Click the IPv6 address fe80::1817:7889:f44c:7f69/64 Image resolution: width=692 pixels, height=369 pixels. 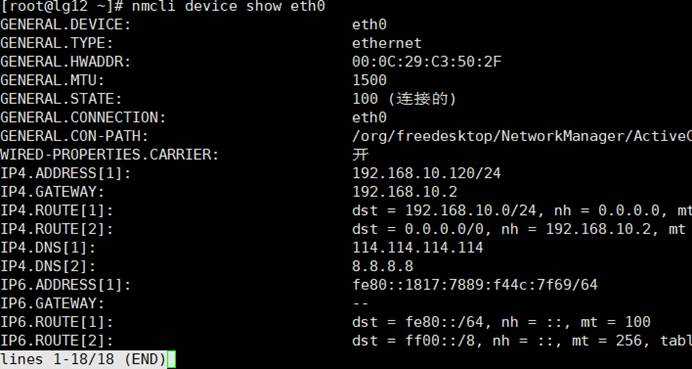475,285
